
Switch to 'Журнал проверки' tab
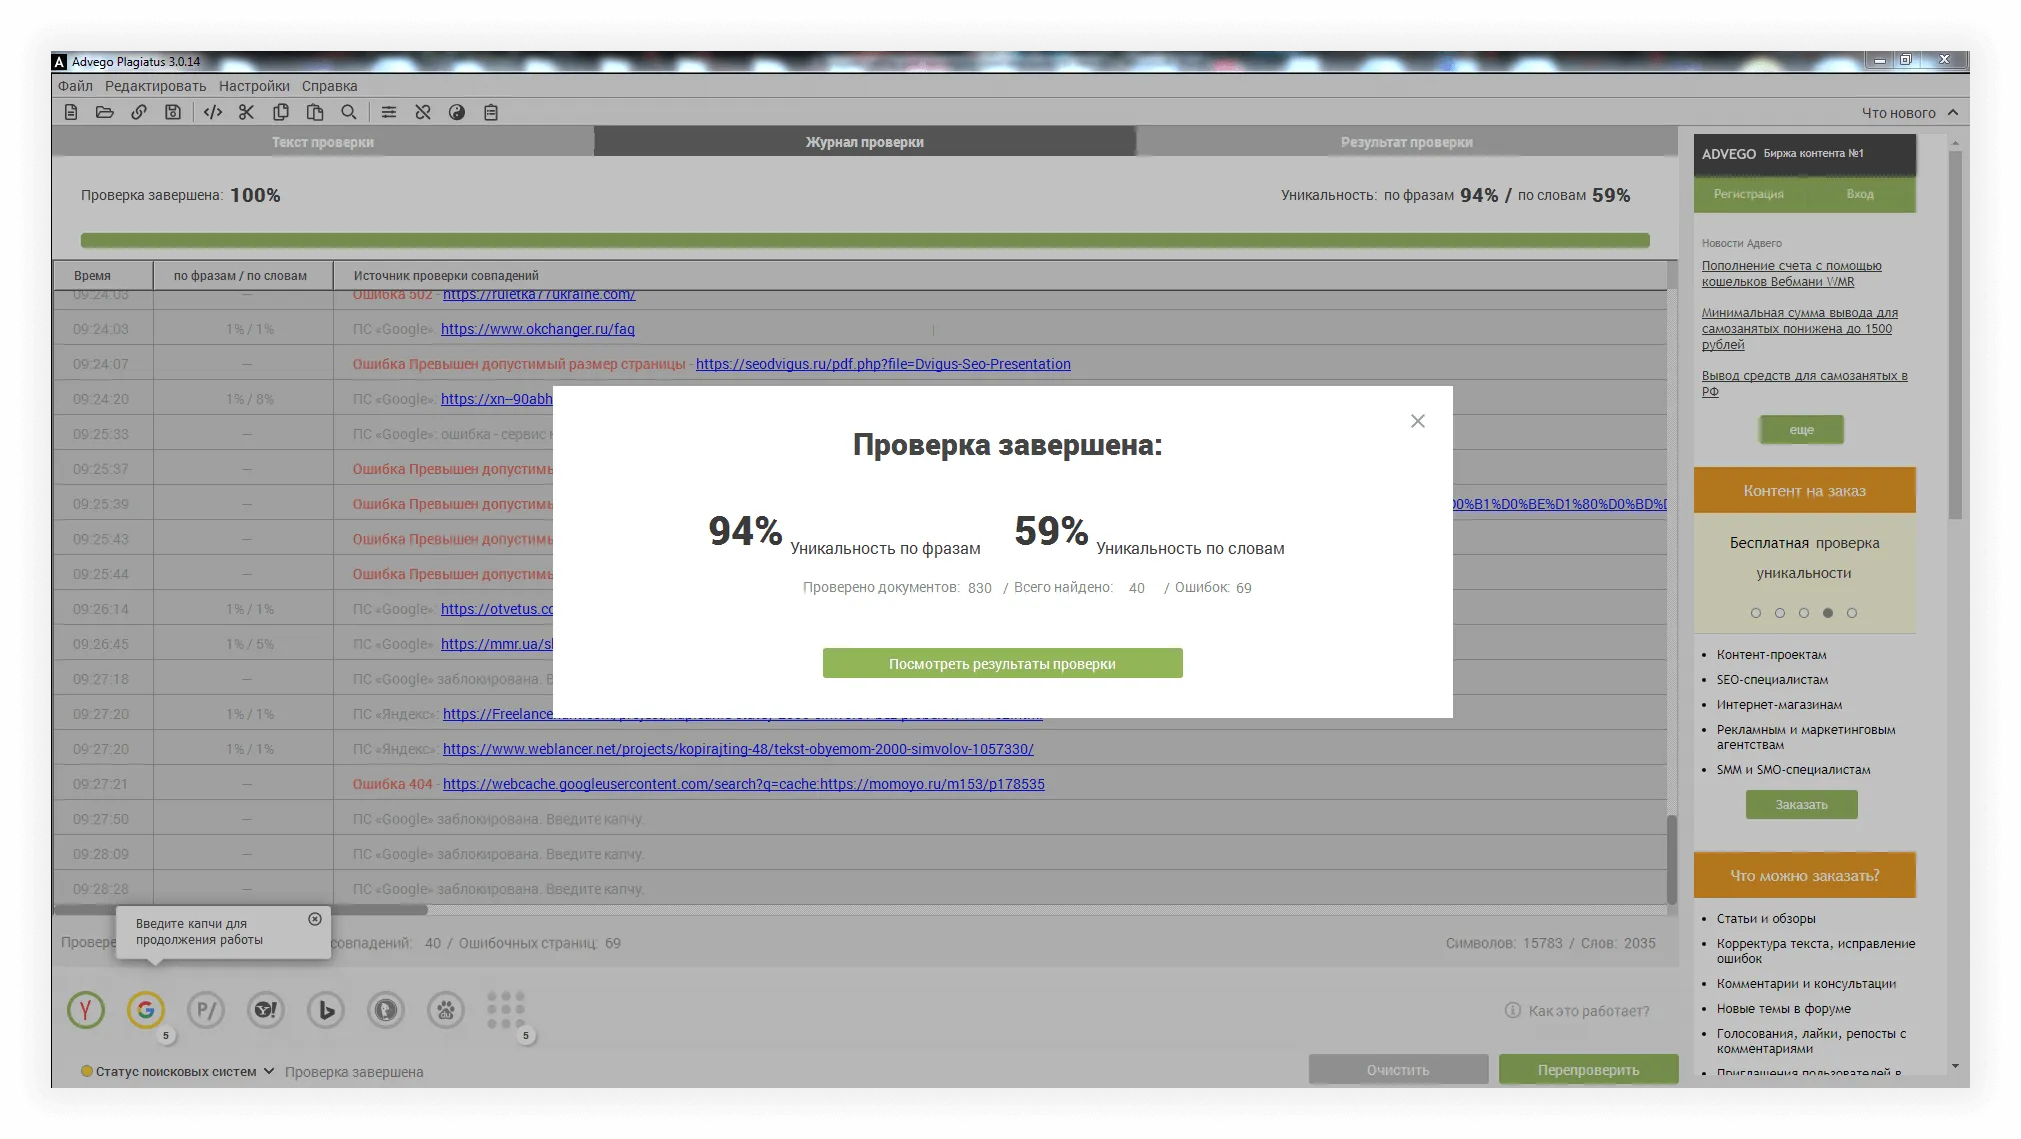pyautogui.click(x=865, y=142)
